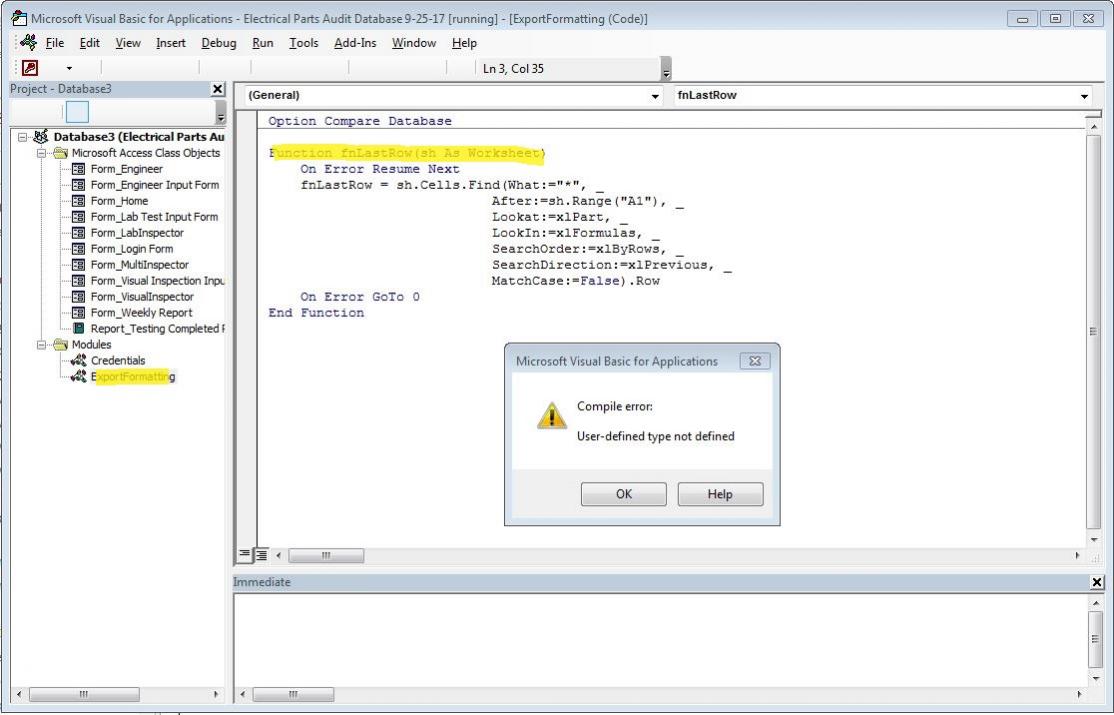Close the Project explorer pane
This screenshot has height=715, width=1114.
coord(217,89)
